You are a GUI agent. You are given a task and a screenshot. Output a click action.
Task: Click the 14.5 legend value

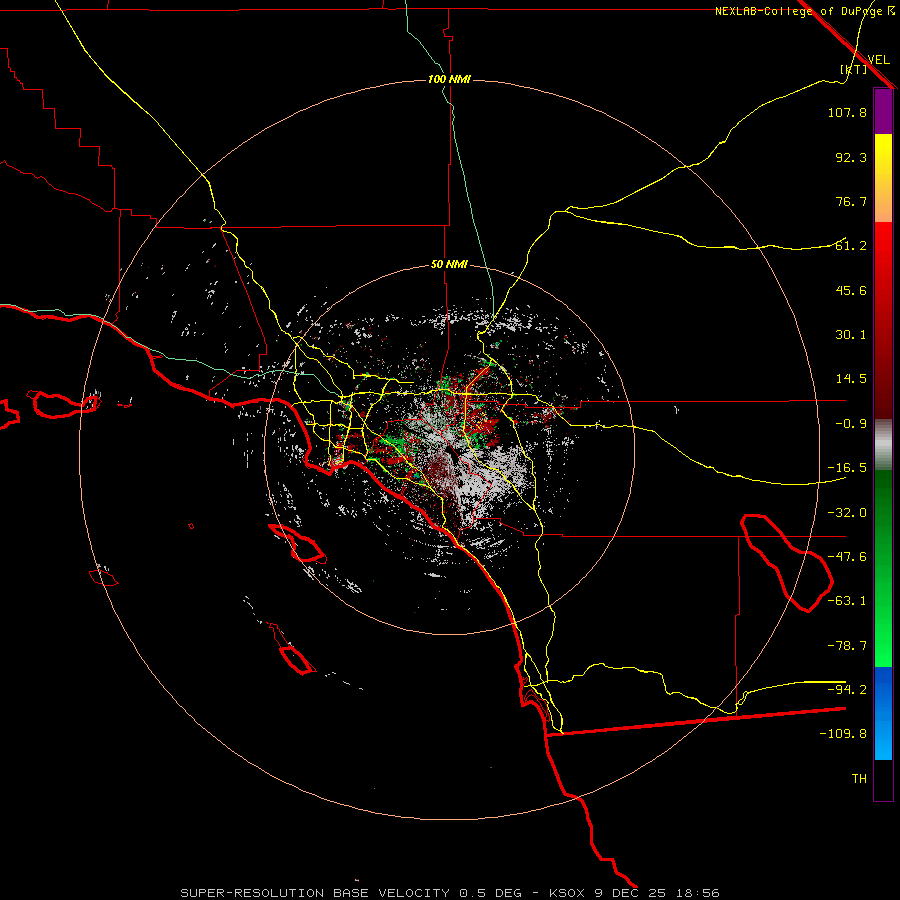(x=851, y=379)
